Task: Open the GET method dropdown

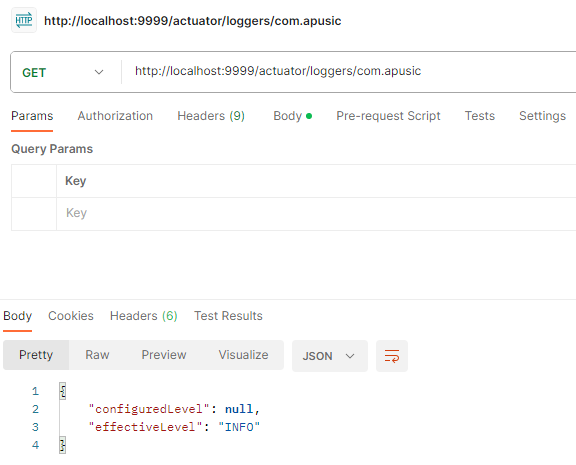Action: [x=63, y=72]
